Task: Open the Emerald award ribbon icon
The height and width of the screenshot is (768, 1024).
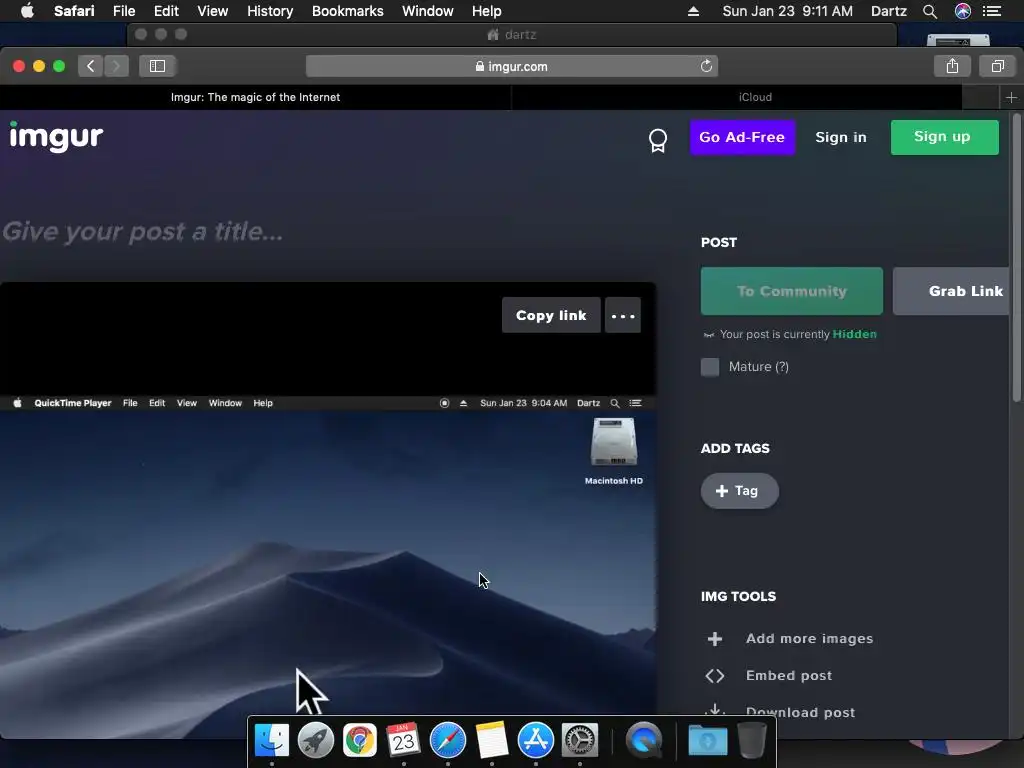Action: coord(658,140)
